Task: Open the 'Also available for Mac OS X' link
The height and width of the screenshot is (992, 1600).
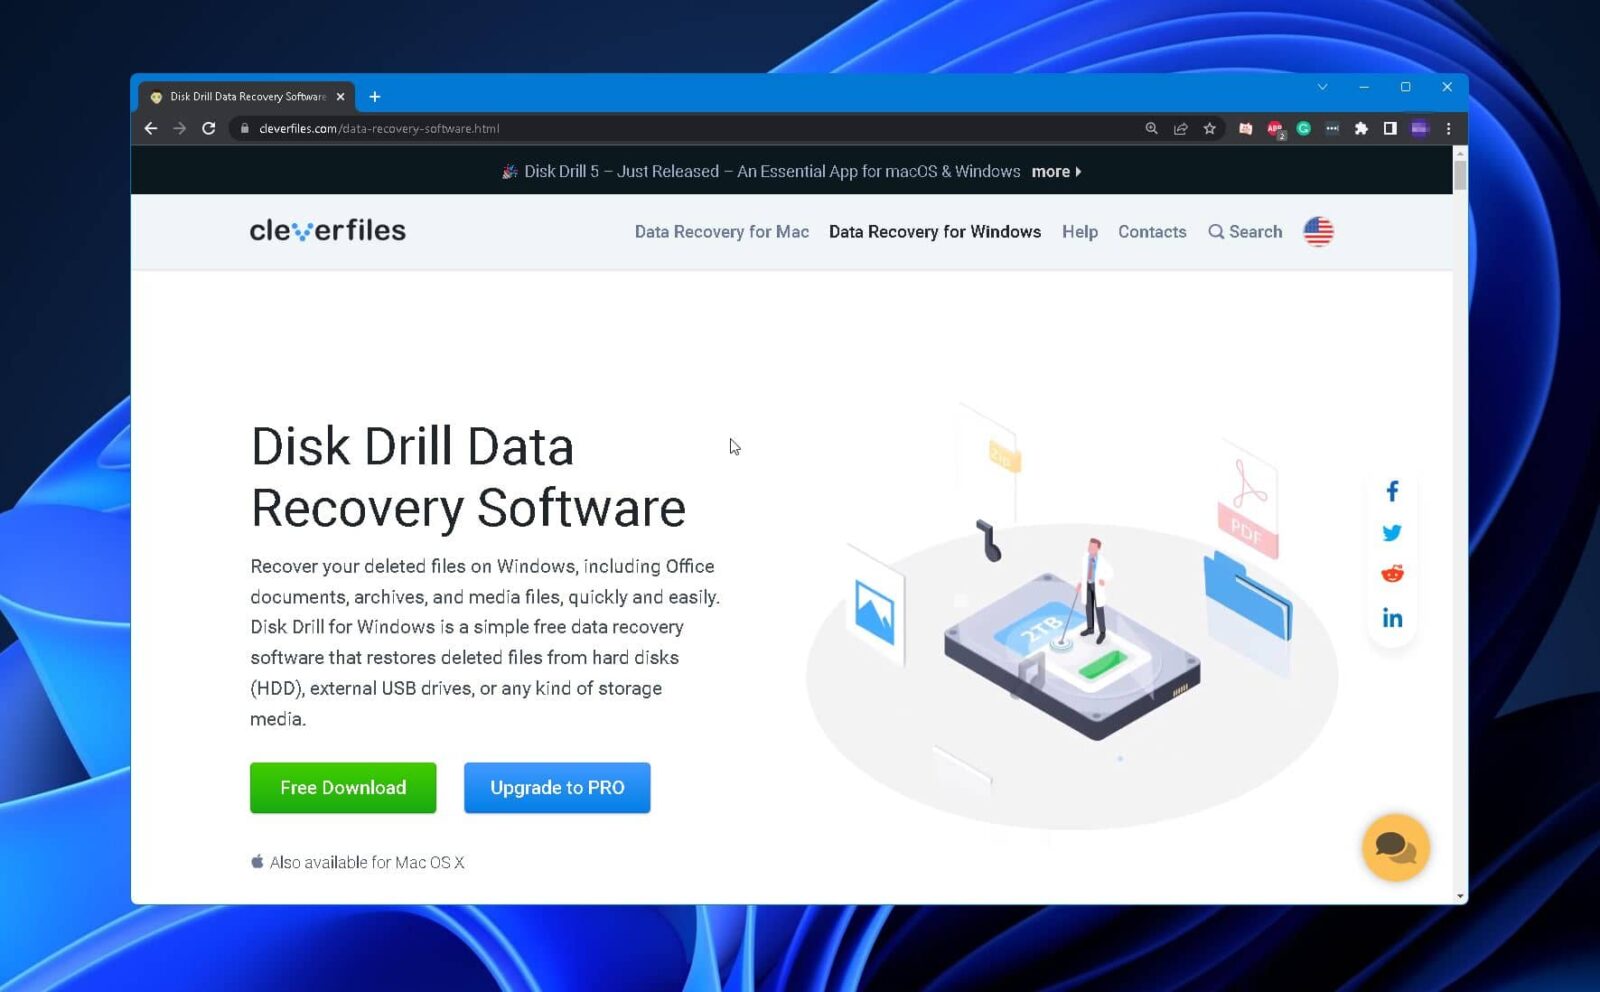Action: click(357, 861)
